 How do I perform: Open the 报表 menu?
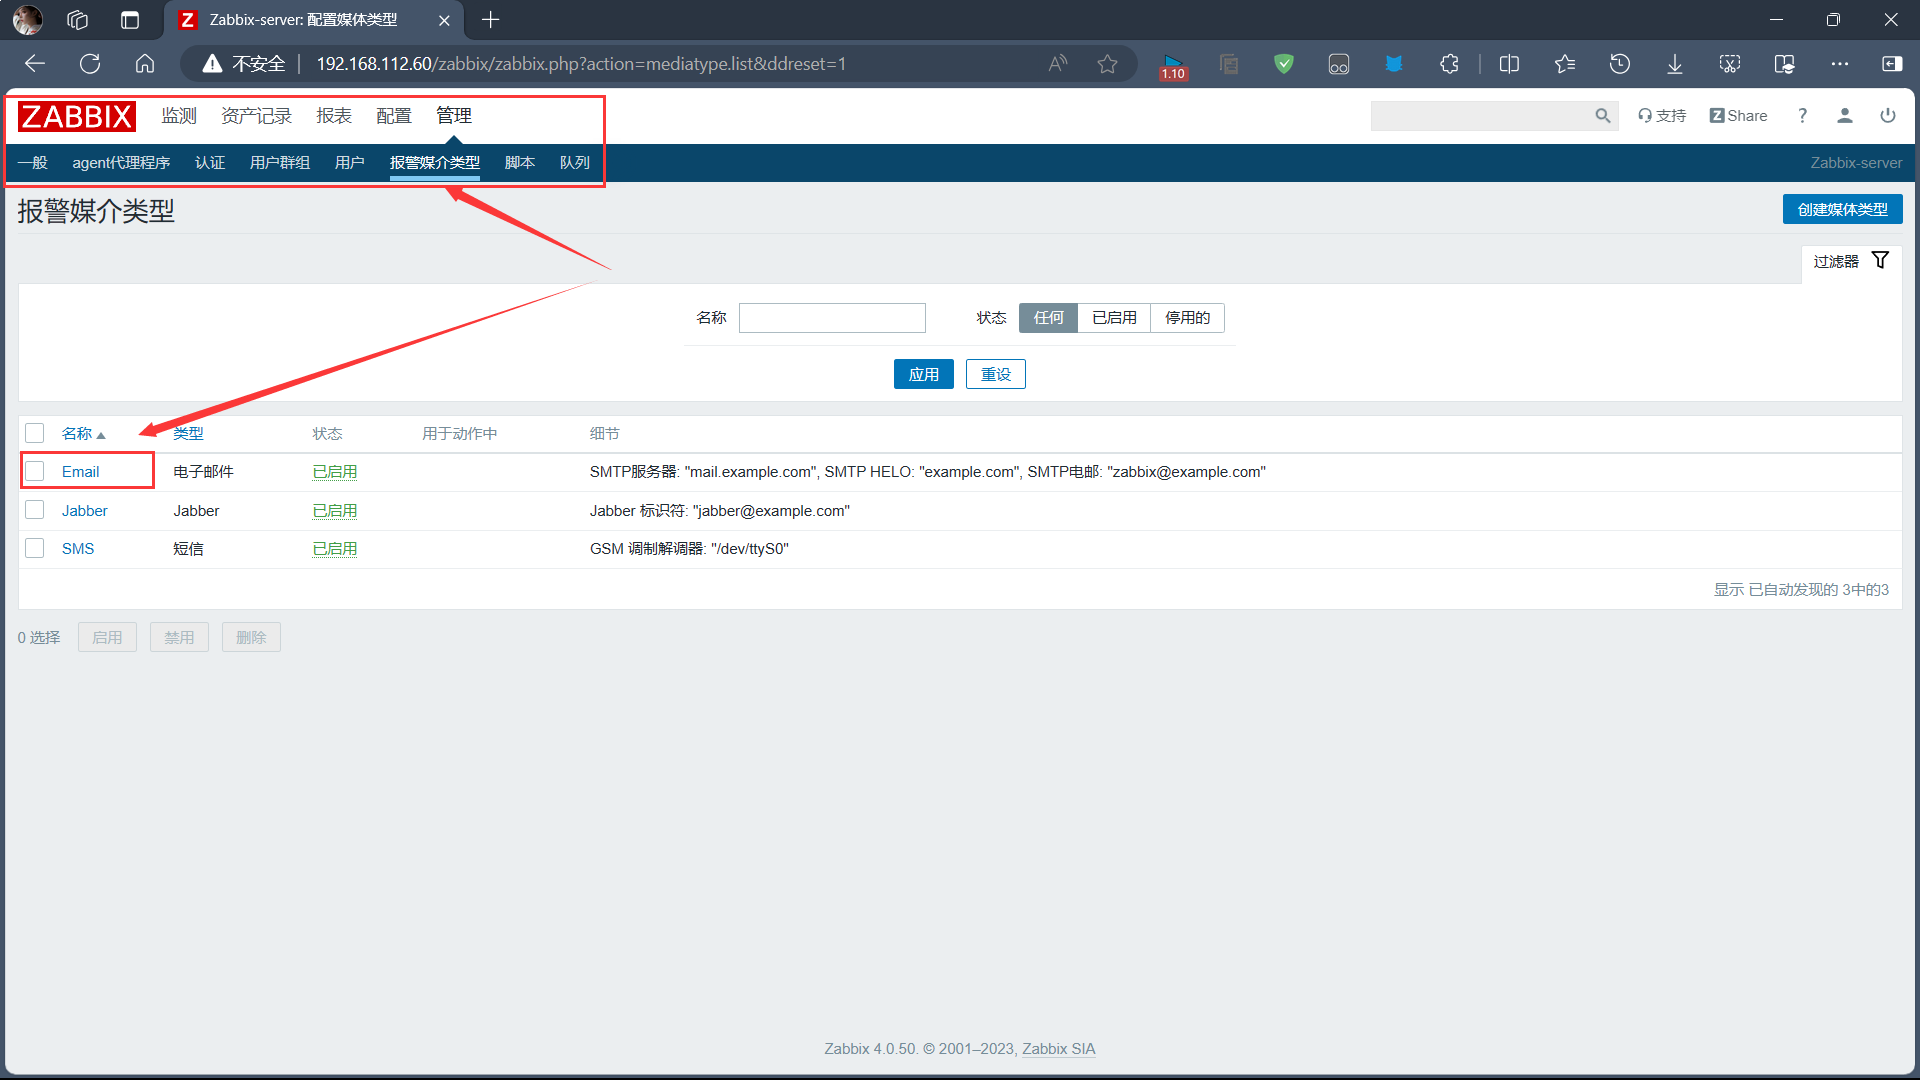(x=334, y=116)
